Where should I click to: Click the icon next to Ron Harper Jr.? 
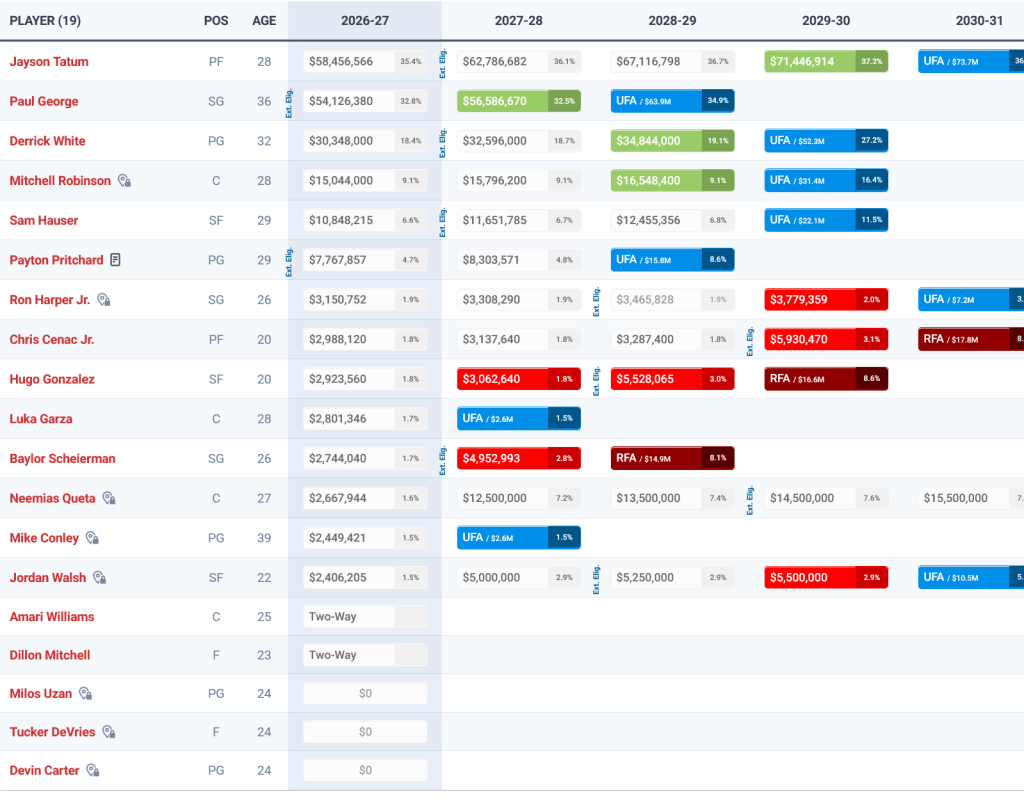[x=104, y=300]
